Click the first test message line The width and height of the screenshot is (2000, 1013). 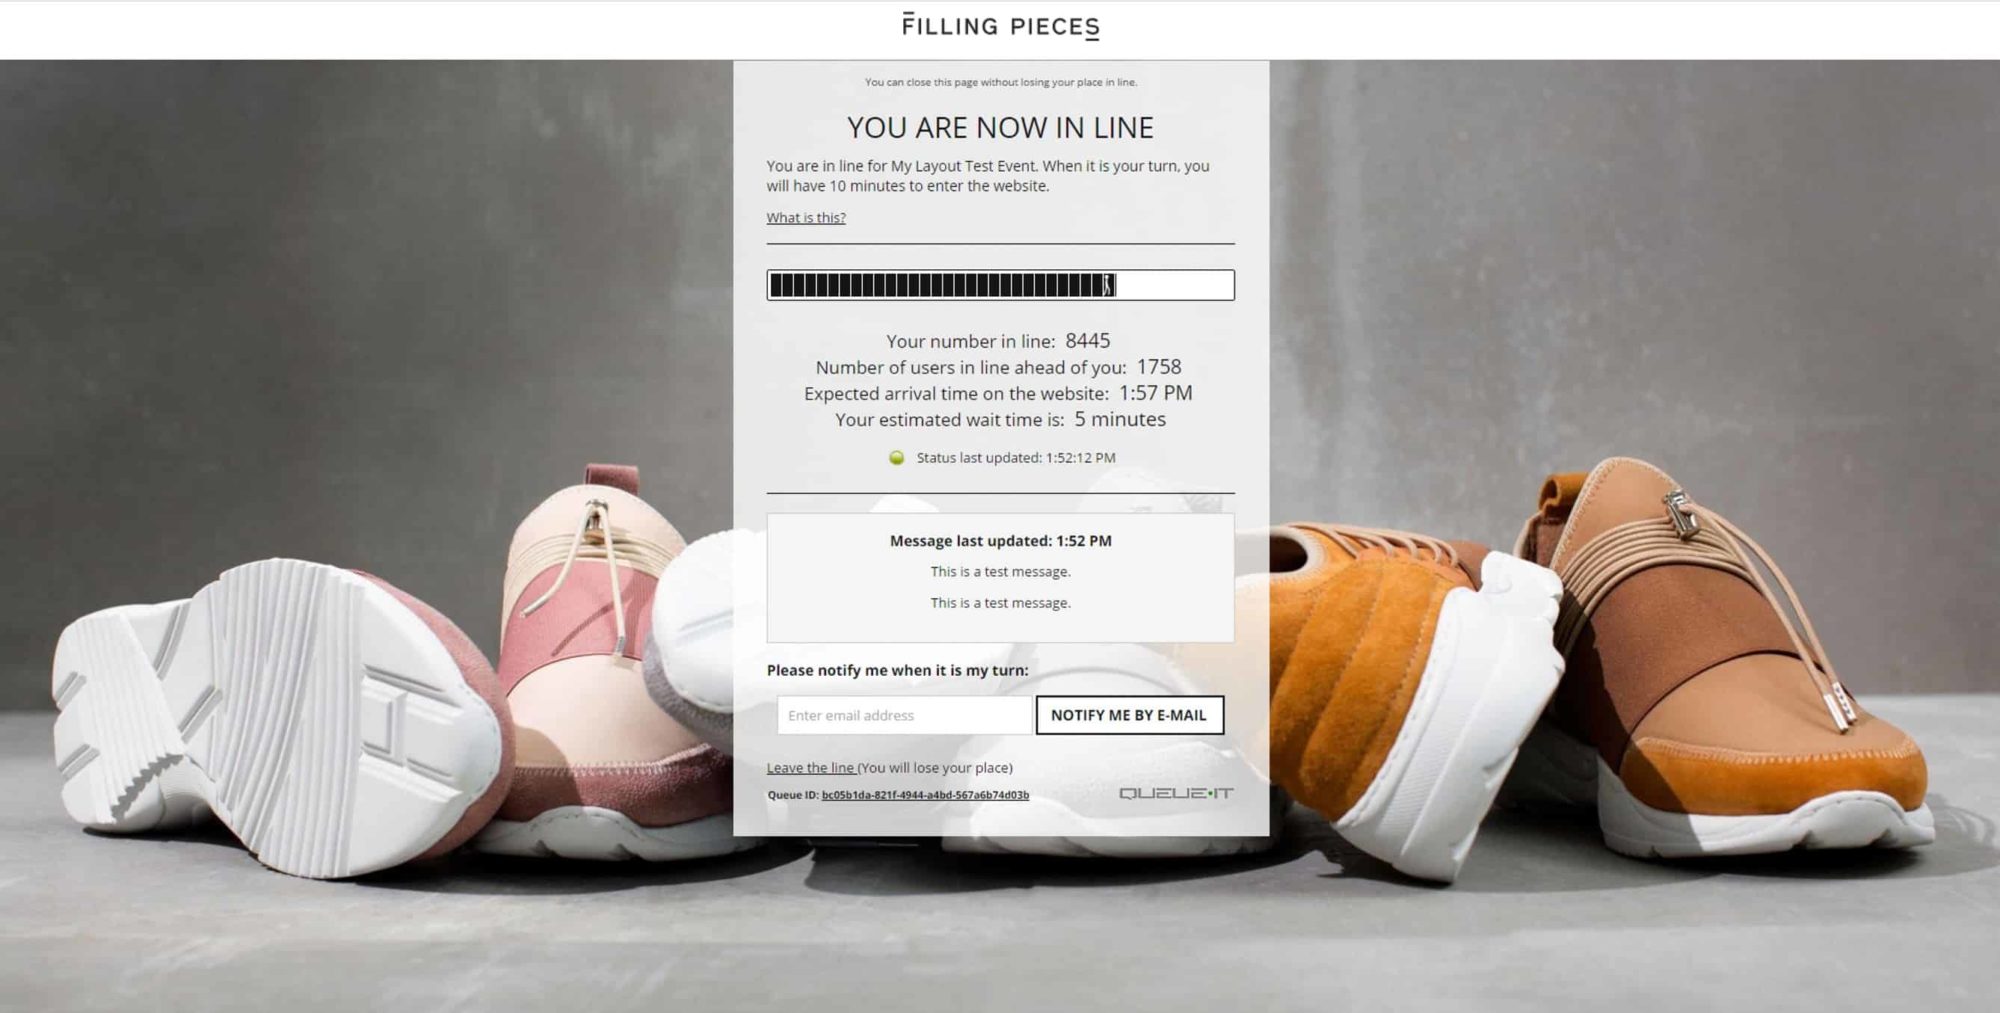pos(1000,572)
